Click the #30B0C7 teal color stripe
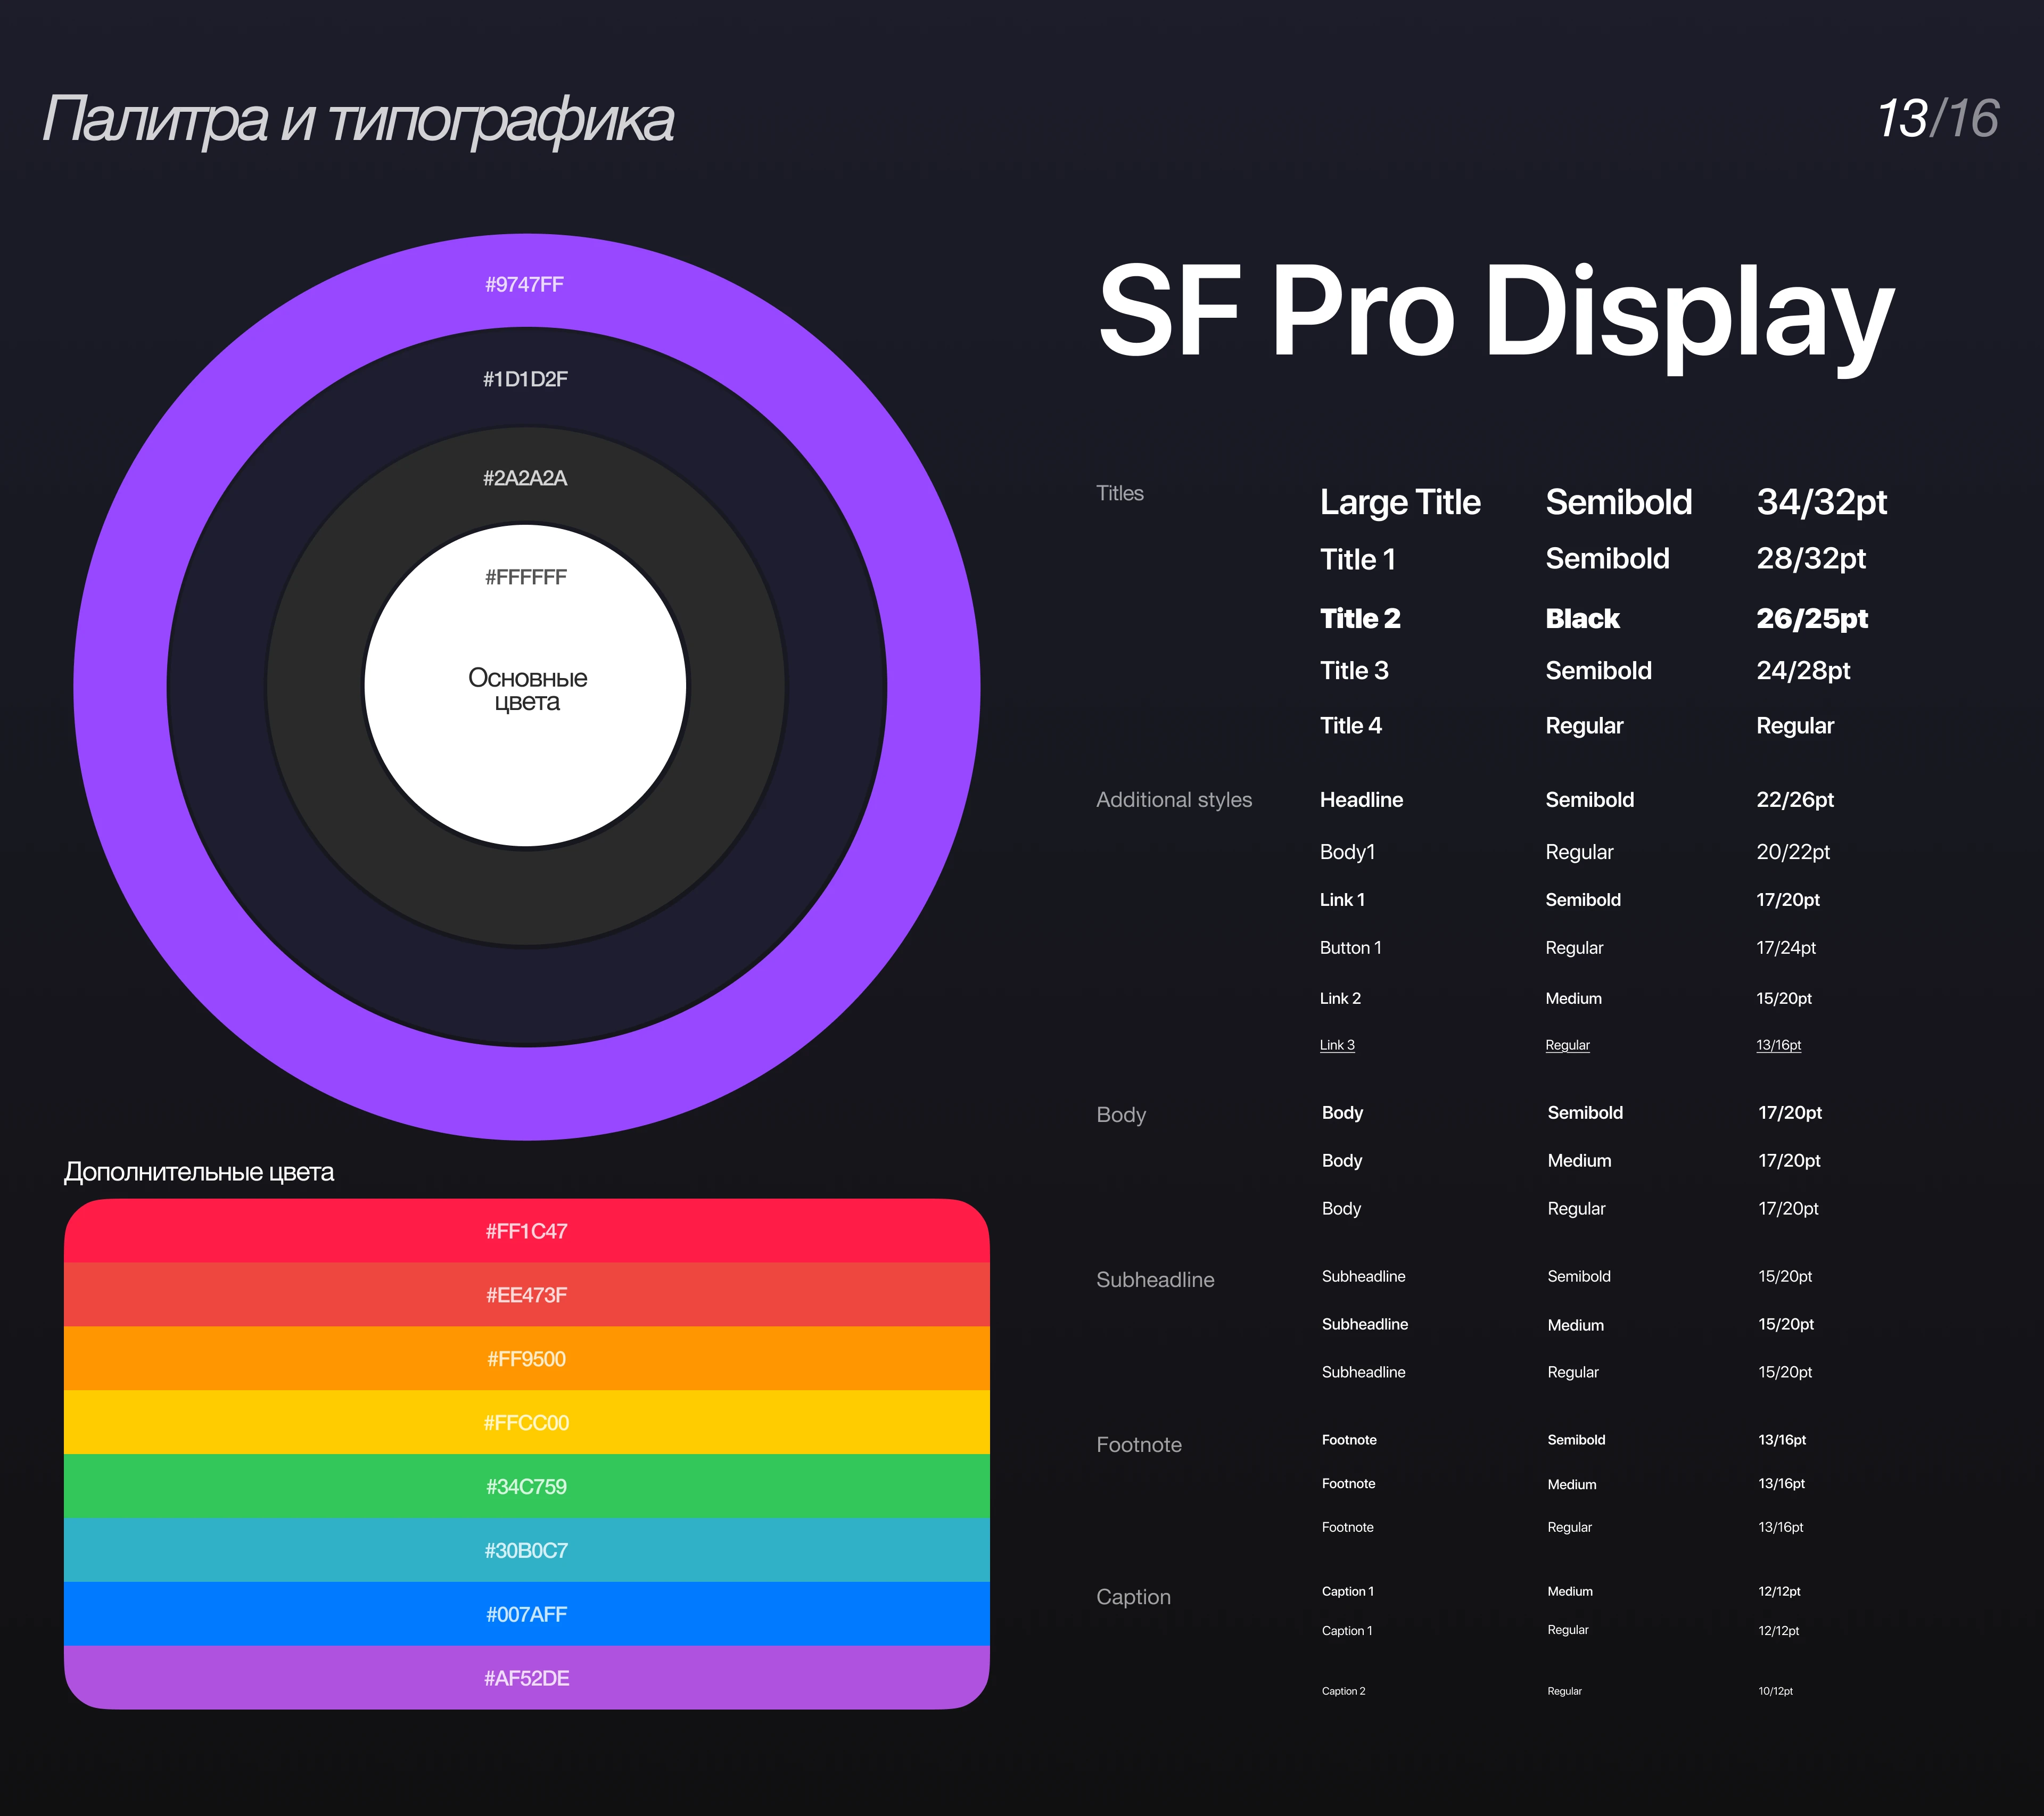This screenshot has width=2044, height=1816. point(526,1551)
